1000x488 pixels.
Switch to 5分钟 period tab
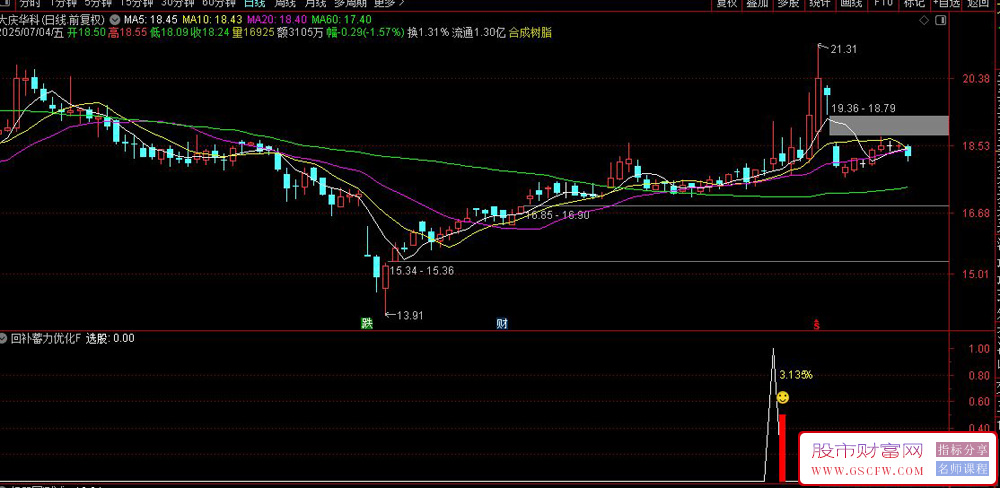(x=98, y=3)
